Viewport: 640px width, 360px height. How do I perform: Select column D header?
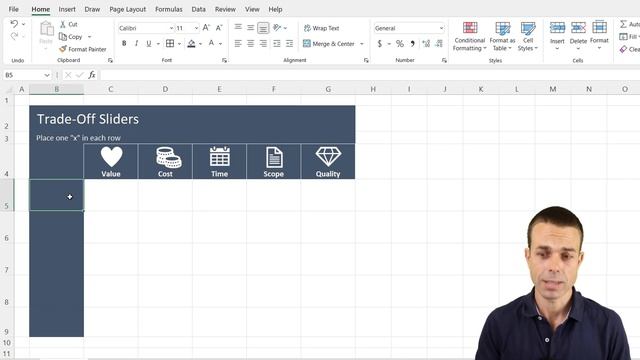click(165, 89)
